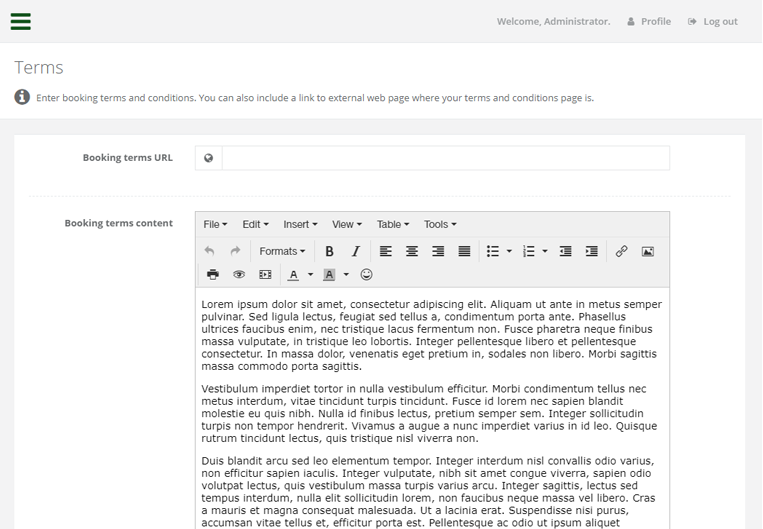Increase indent of the paragraph
763x529 pixels.
[592, 251]
